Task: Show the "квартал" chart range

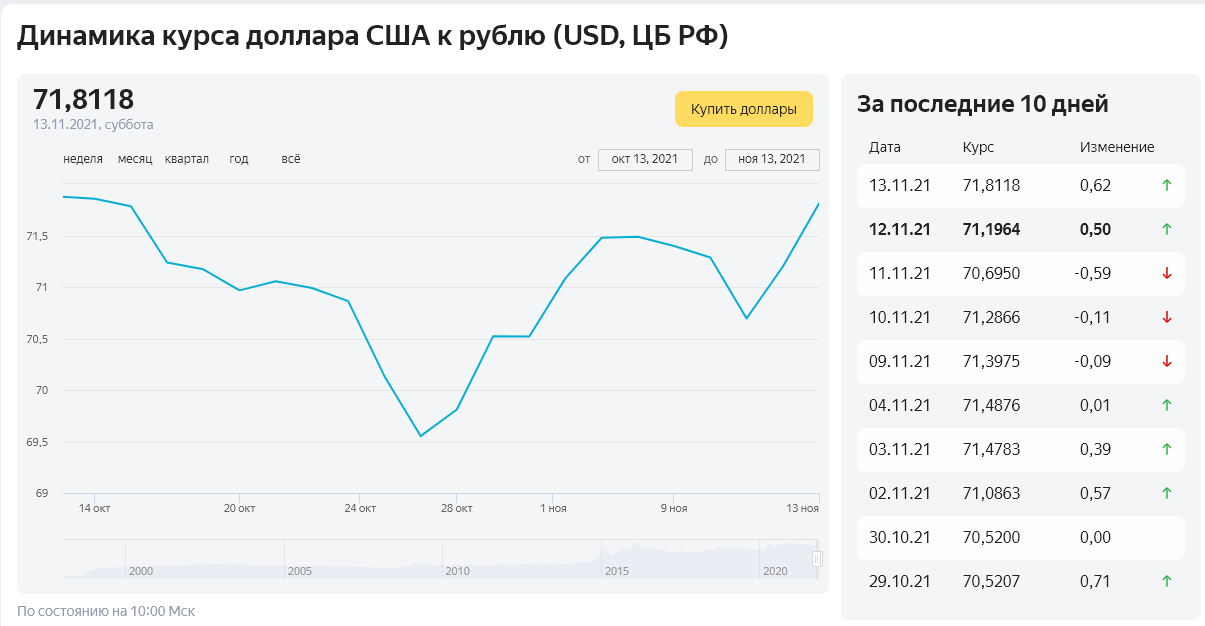Action: click(x=187, y=159)
